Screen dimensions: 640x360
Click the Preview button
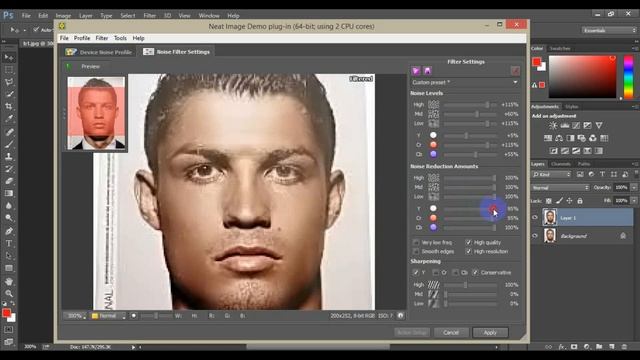[x=90, y=66]
